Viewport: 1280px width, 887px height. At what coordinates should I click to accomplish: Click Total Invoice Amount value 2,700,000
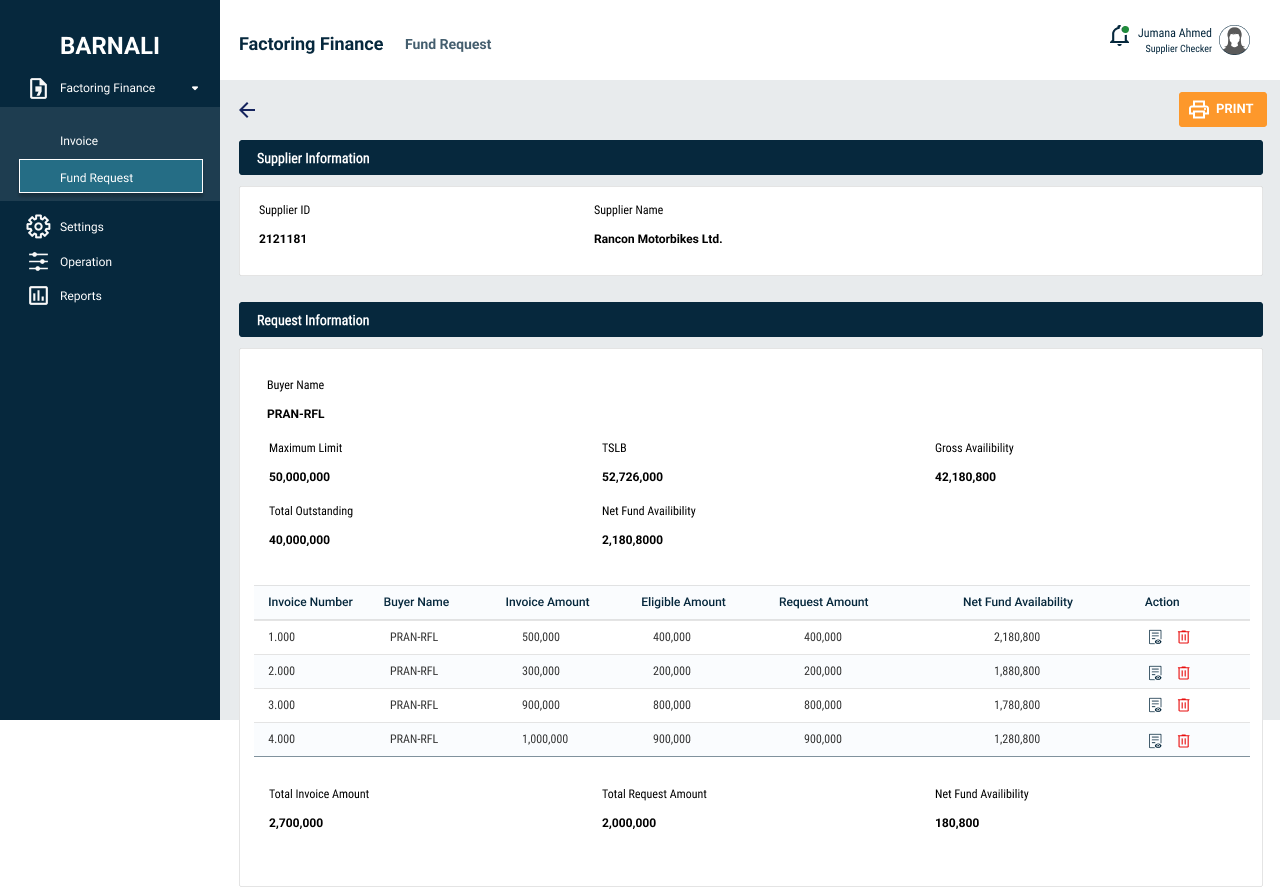[x=296, y=823]
